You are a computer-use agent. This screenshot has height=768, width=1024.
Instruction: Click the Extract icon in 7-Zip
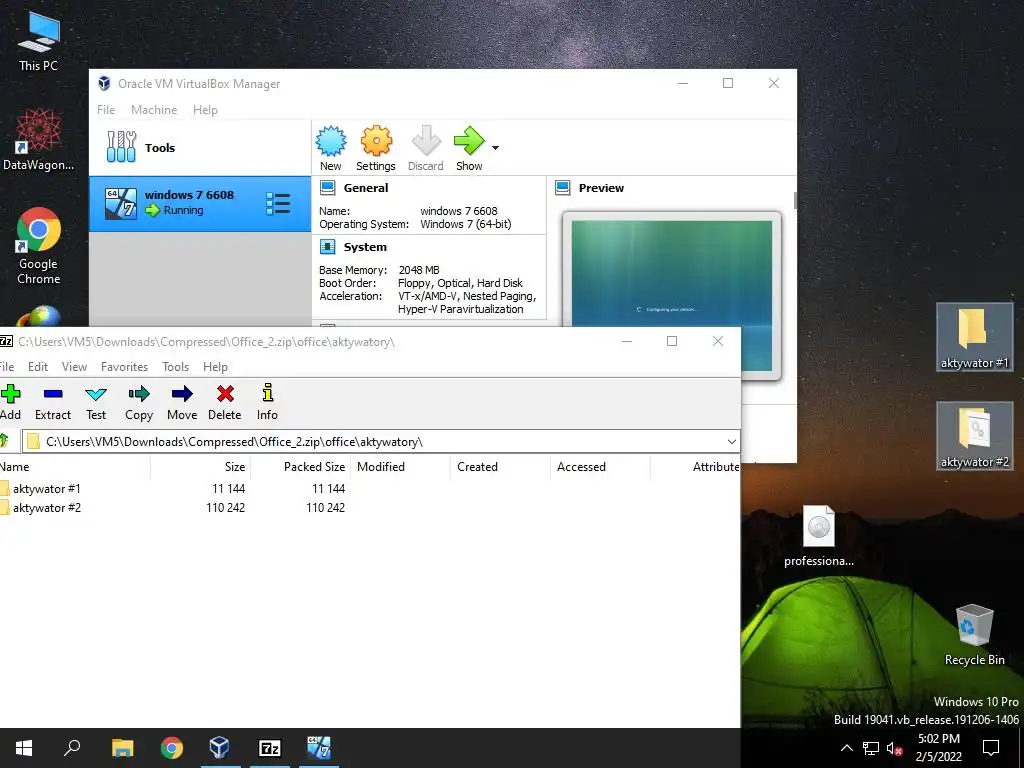coord(53,402)
